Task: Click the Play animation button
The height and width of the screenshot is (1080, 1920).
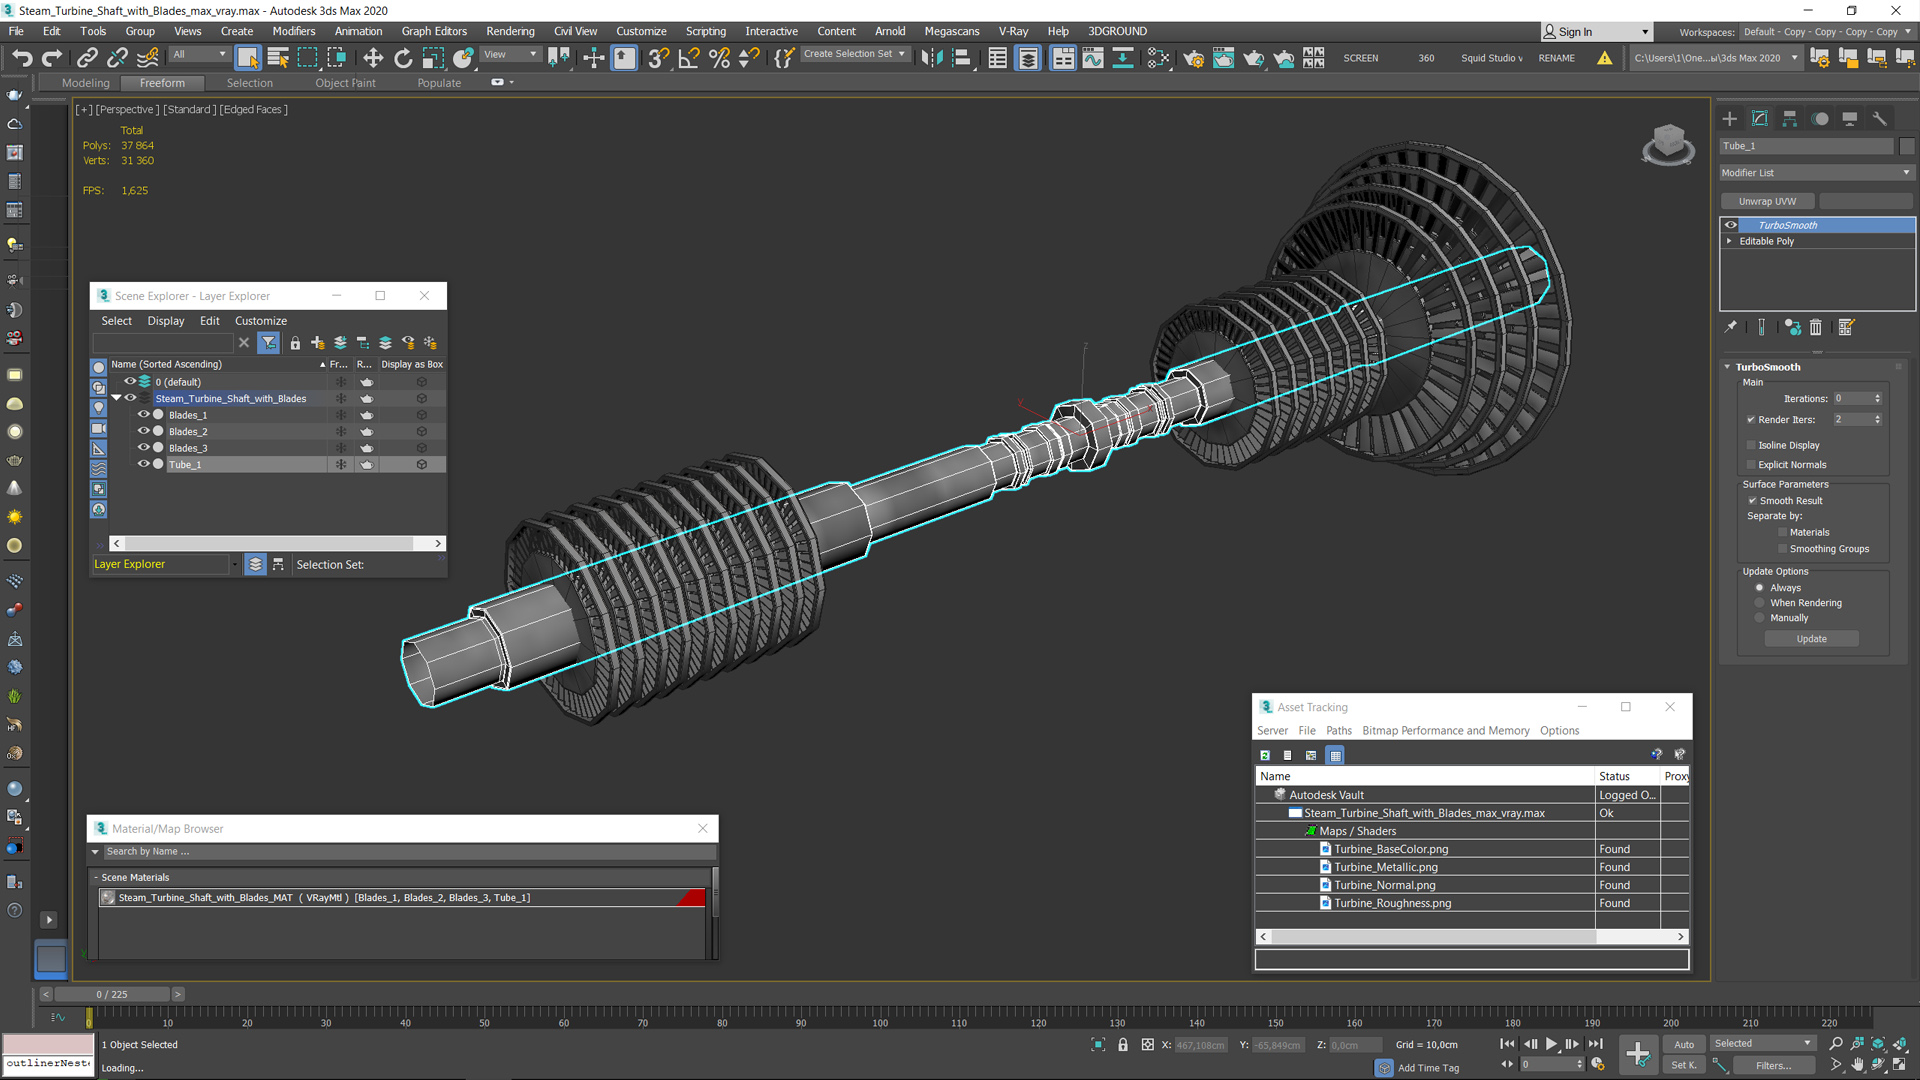Action: tap(1552, 1044)
